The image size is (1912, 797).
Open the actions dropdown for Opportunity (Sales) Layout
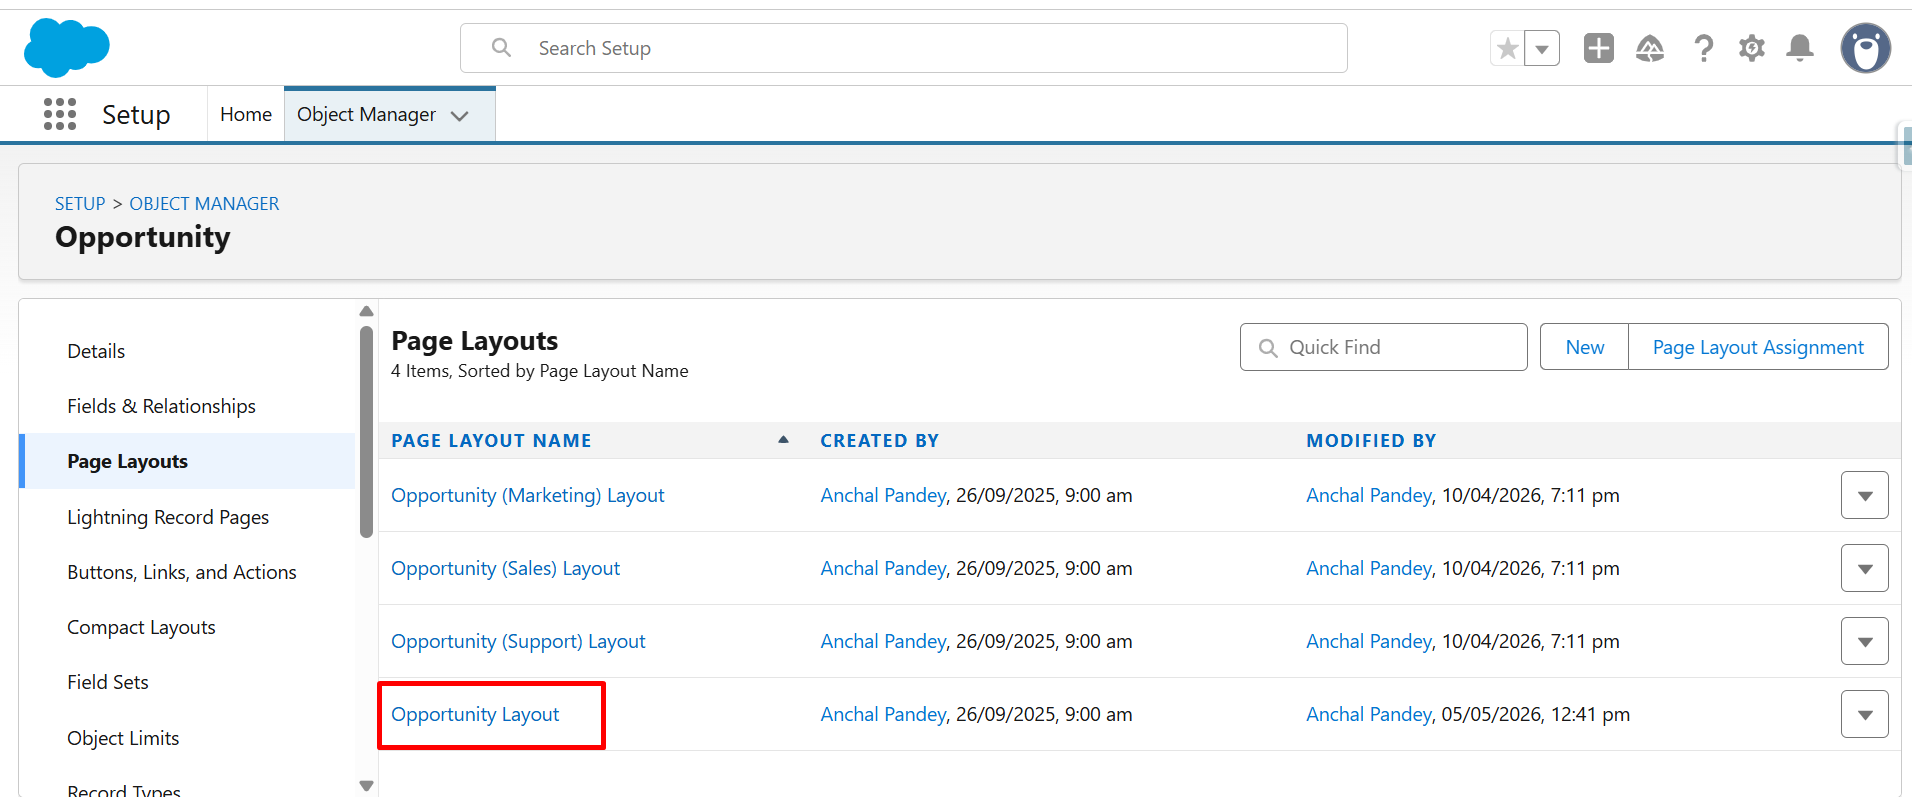(1864, 568)
